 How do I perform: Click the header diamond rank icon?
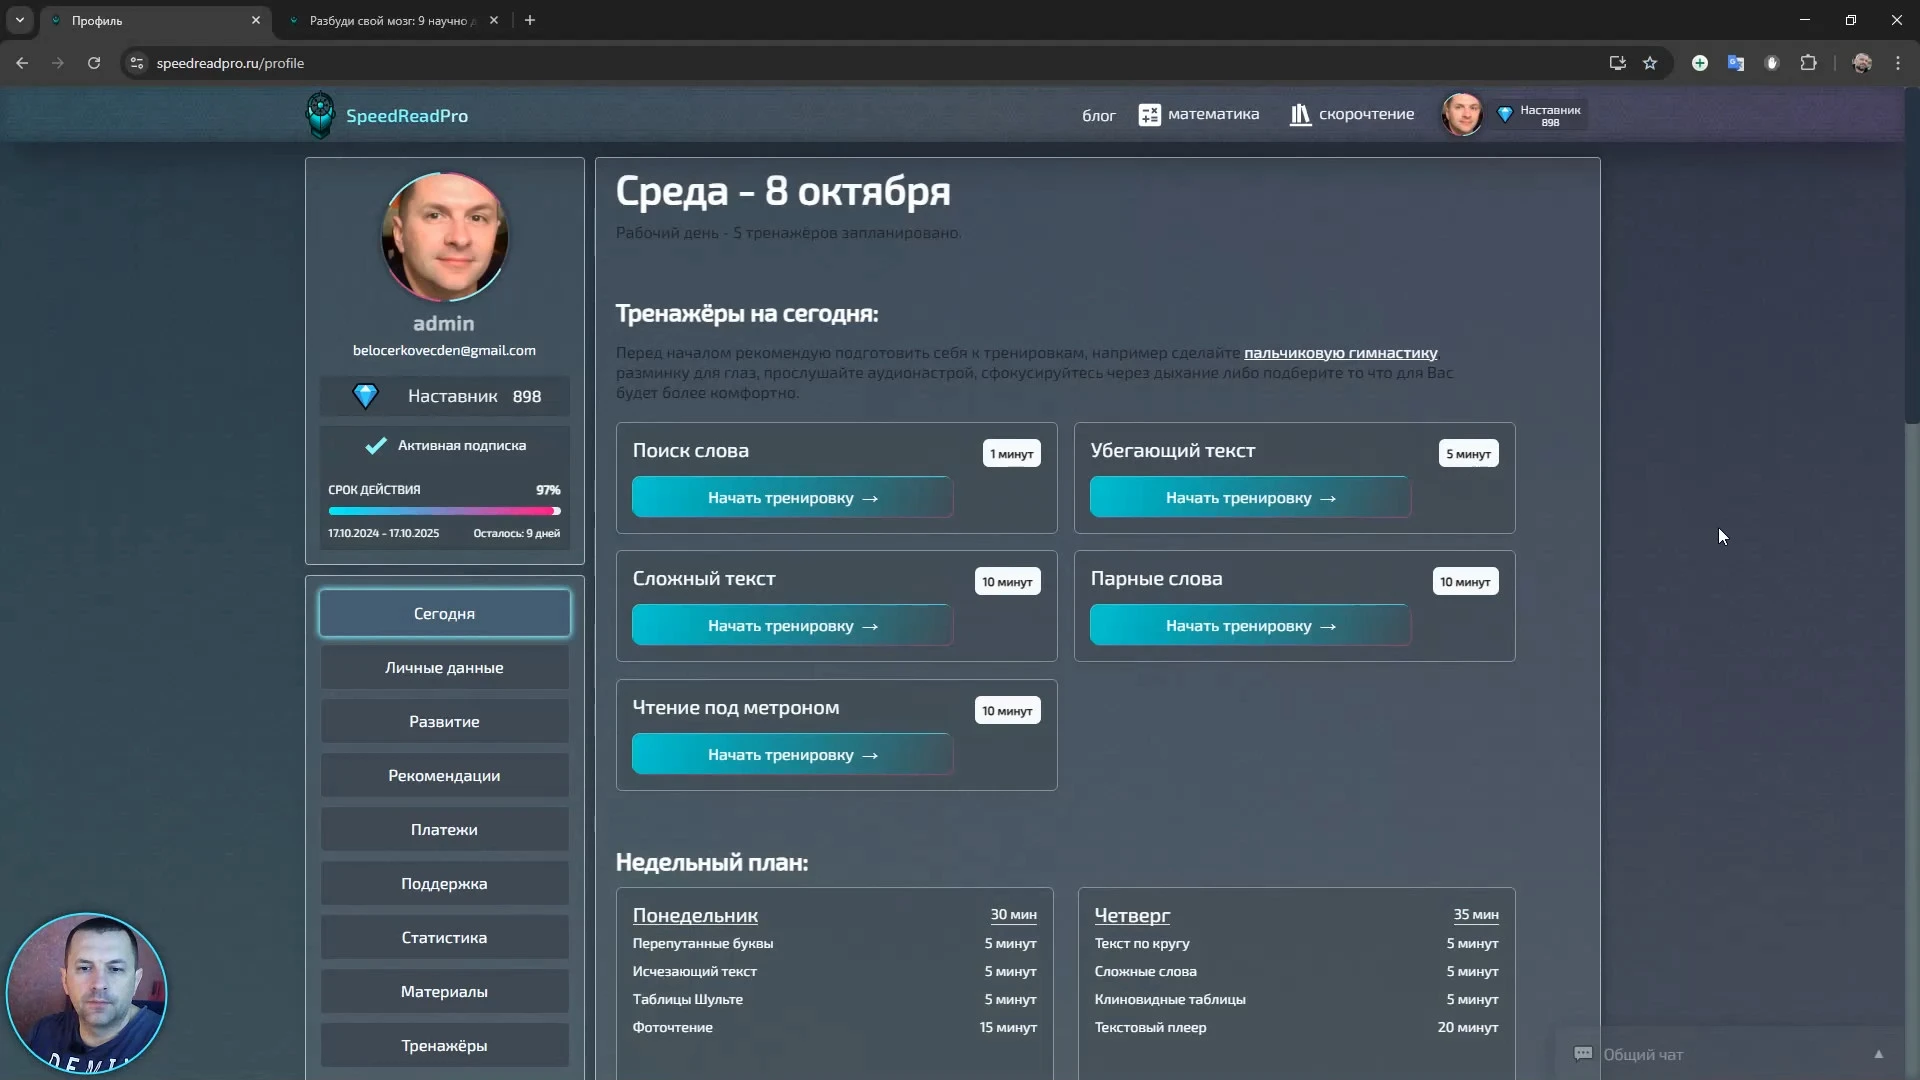(x=1504, y=115)
